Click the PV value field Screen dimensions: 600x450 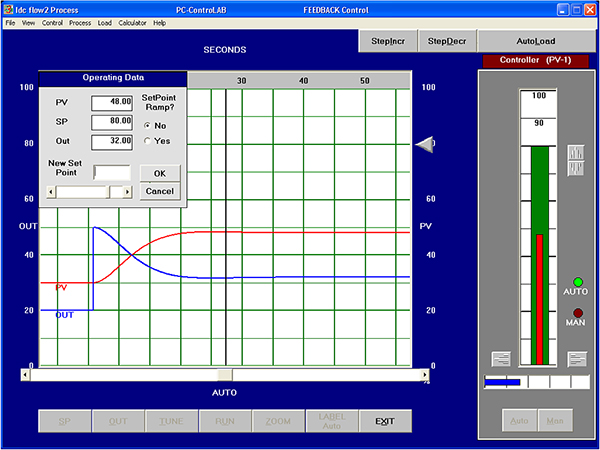click(112, 103)
